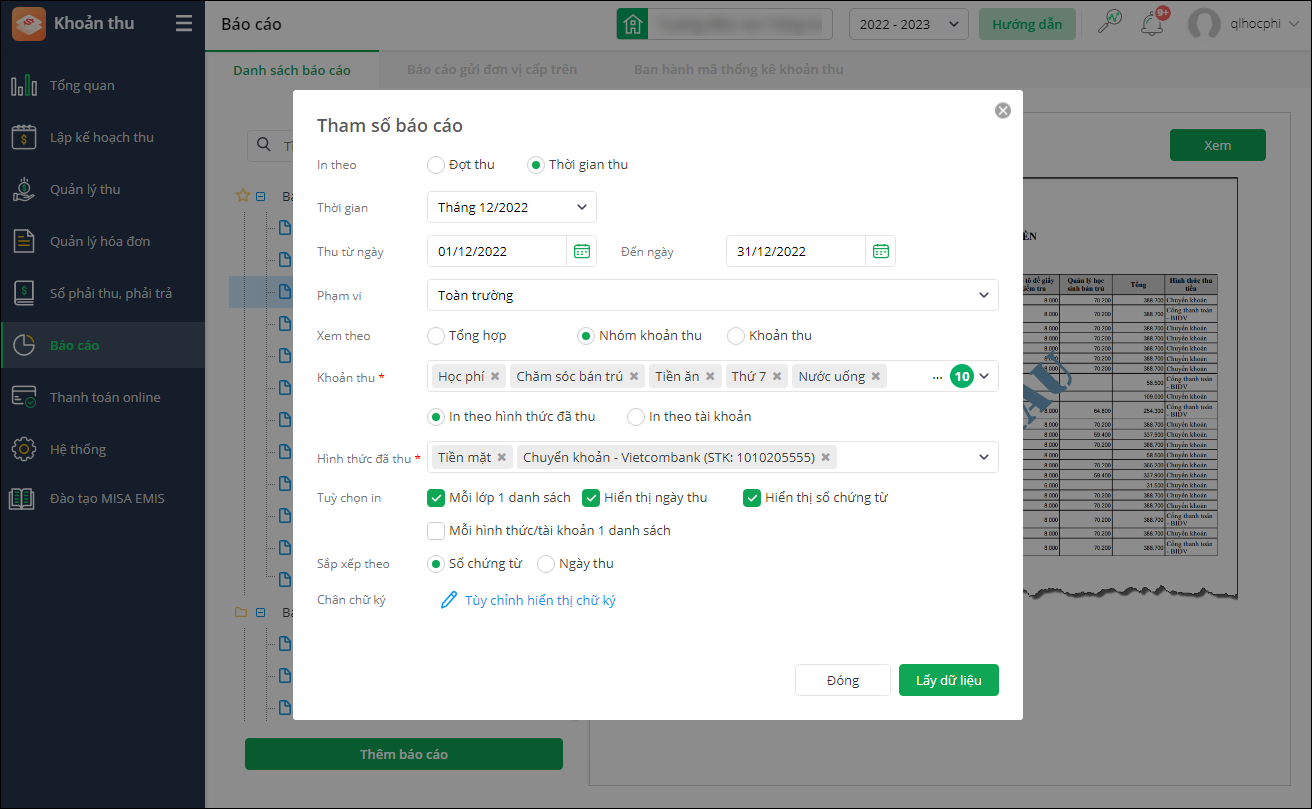This screenshot has width=1312, height=809.
Task: Open calendar picker for Đến ngày
Action: pyautogui.click(x=881, y=251)
